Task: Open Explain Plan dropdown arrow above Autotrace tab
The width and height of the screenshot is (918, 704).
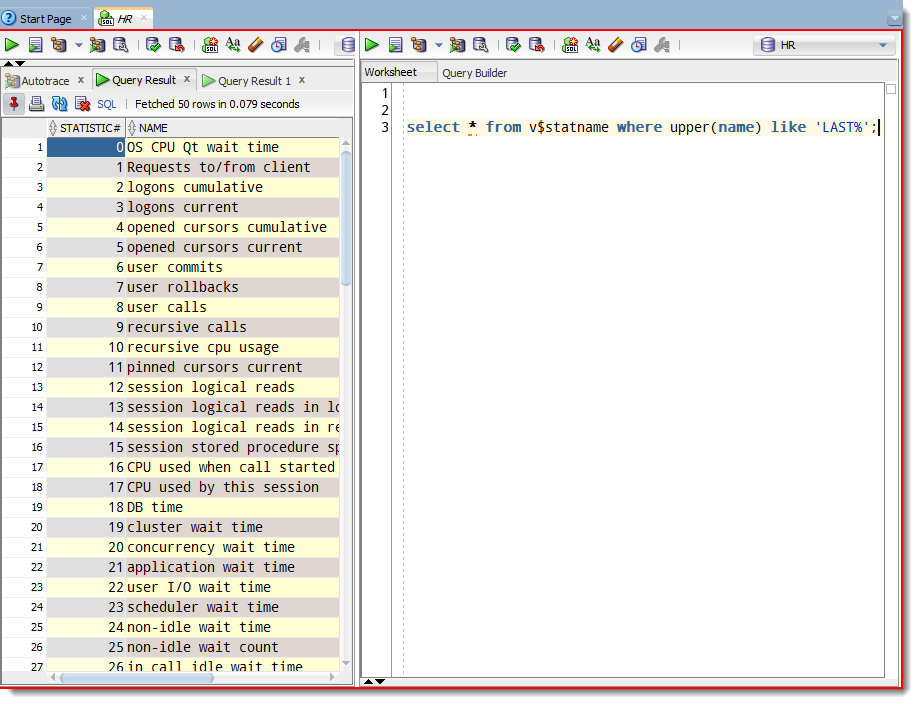Action: point(78,45)
